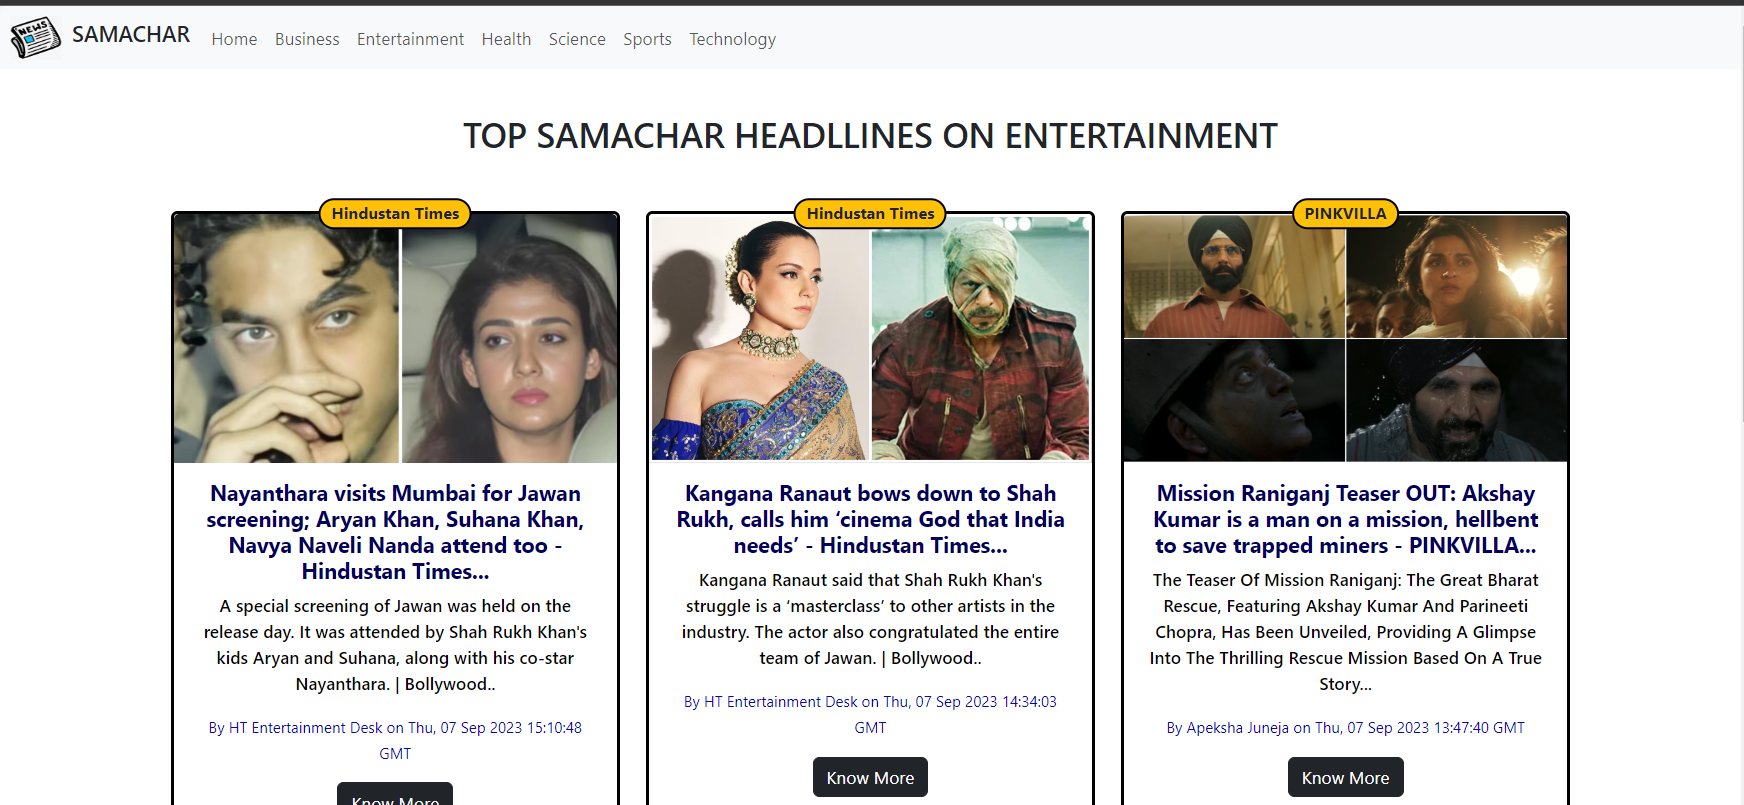Open headline about Mission Raniganj Teaser OUT
Viewport: 1744px width, 805px height.
1345,519
